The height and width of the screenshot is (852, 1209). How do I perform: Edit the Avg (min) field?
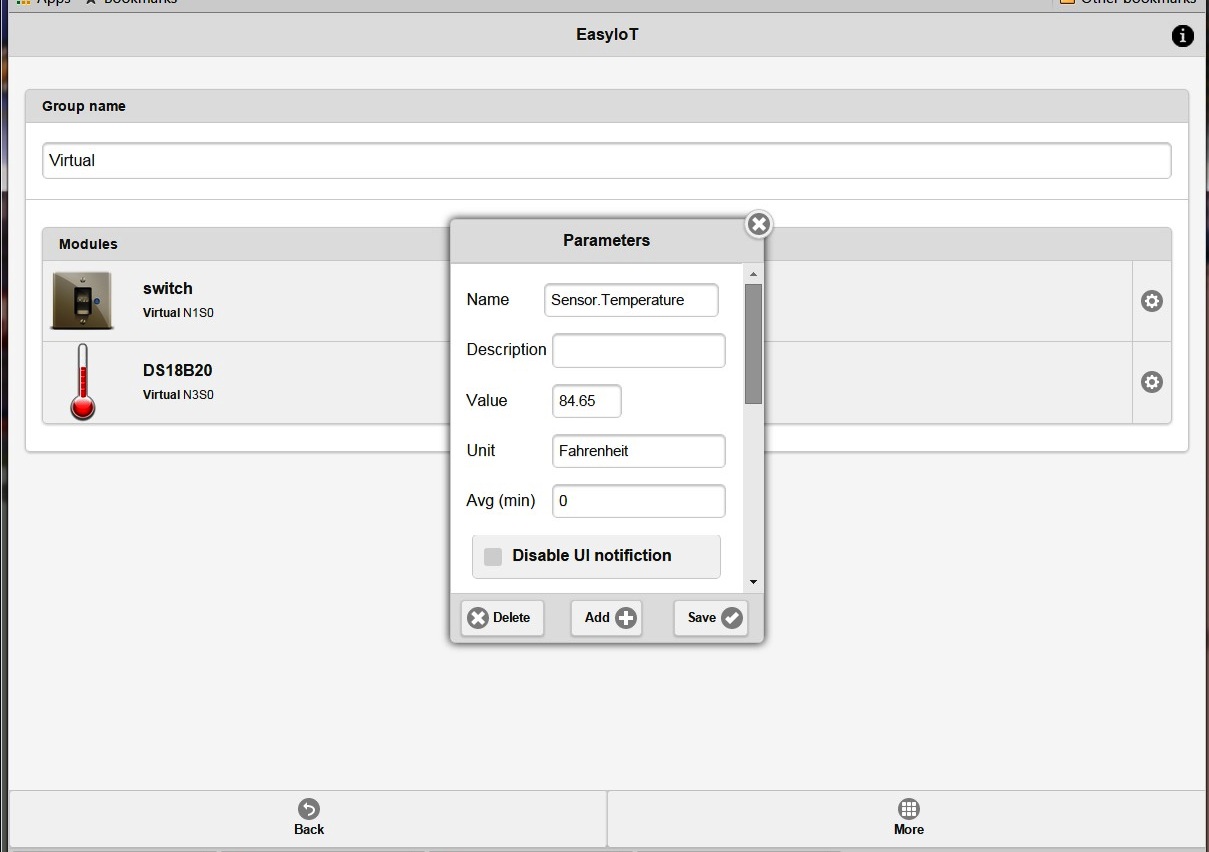(638, 501)
